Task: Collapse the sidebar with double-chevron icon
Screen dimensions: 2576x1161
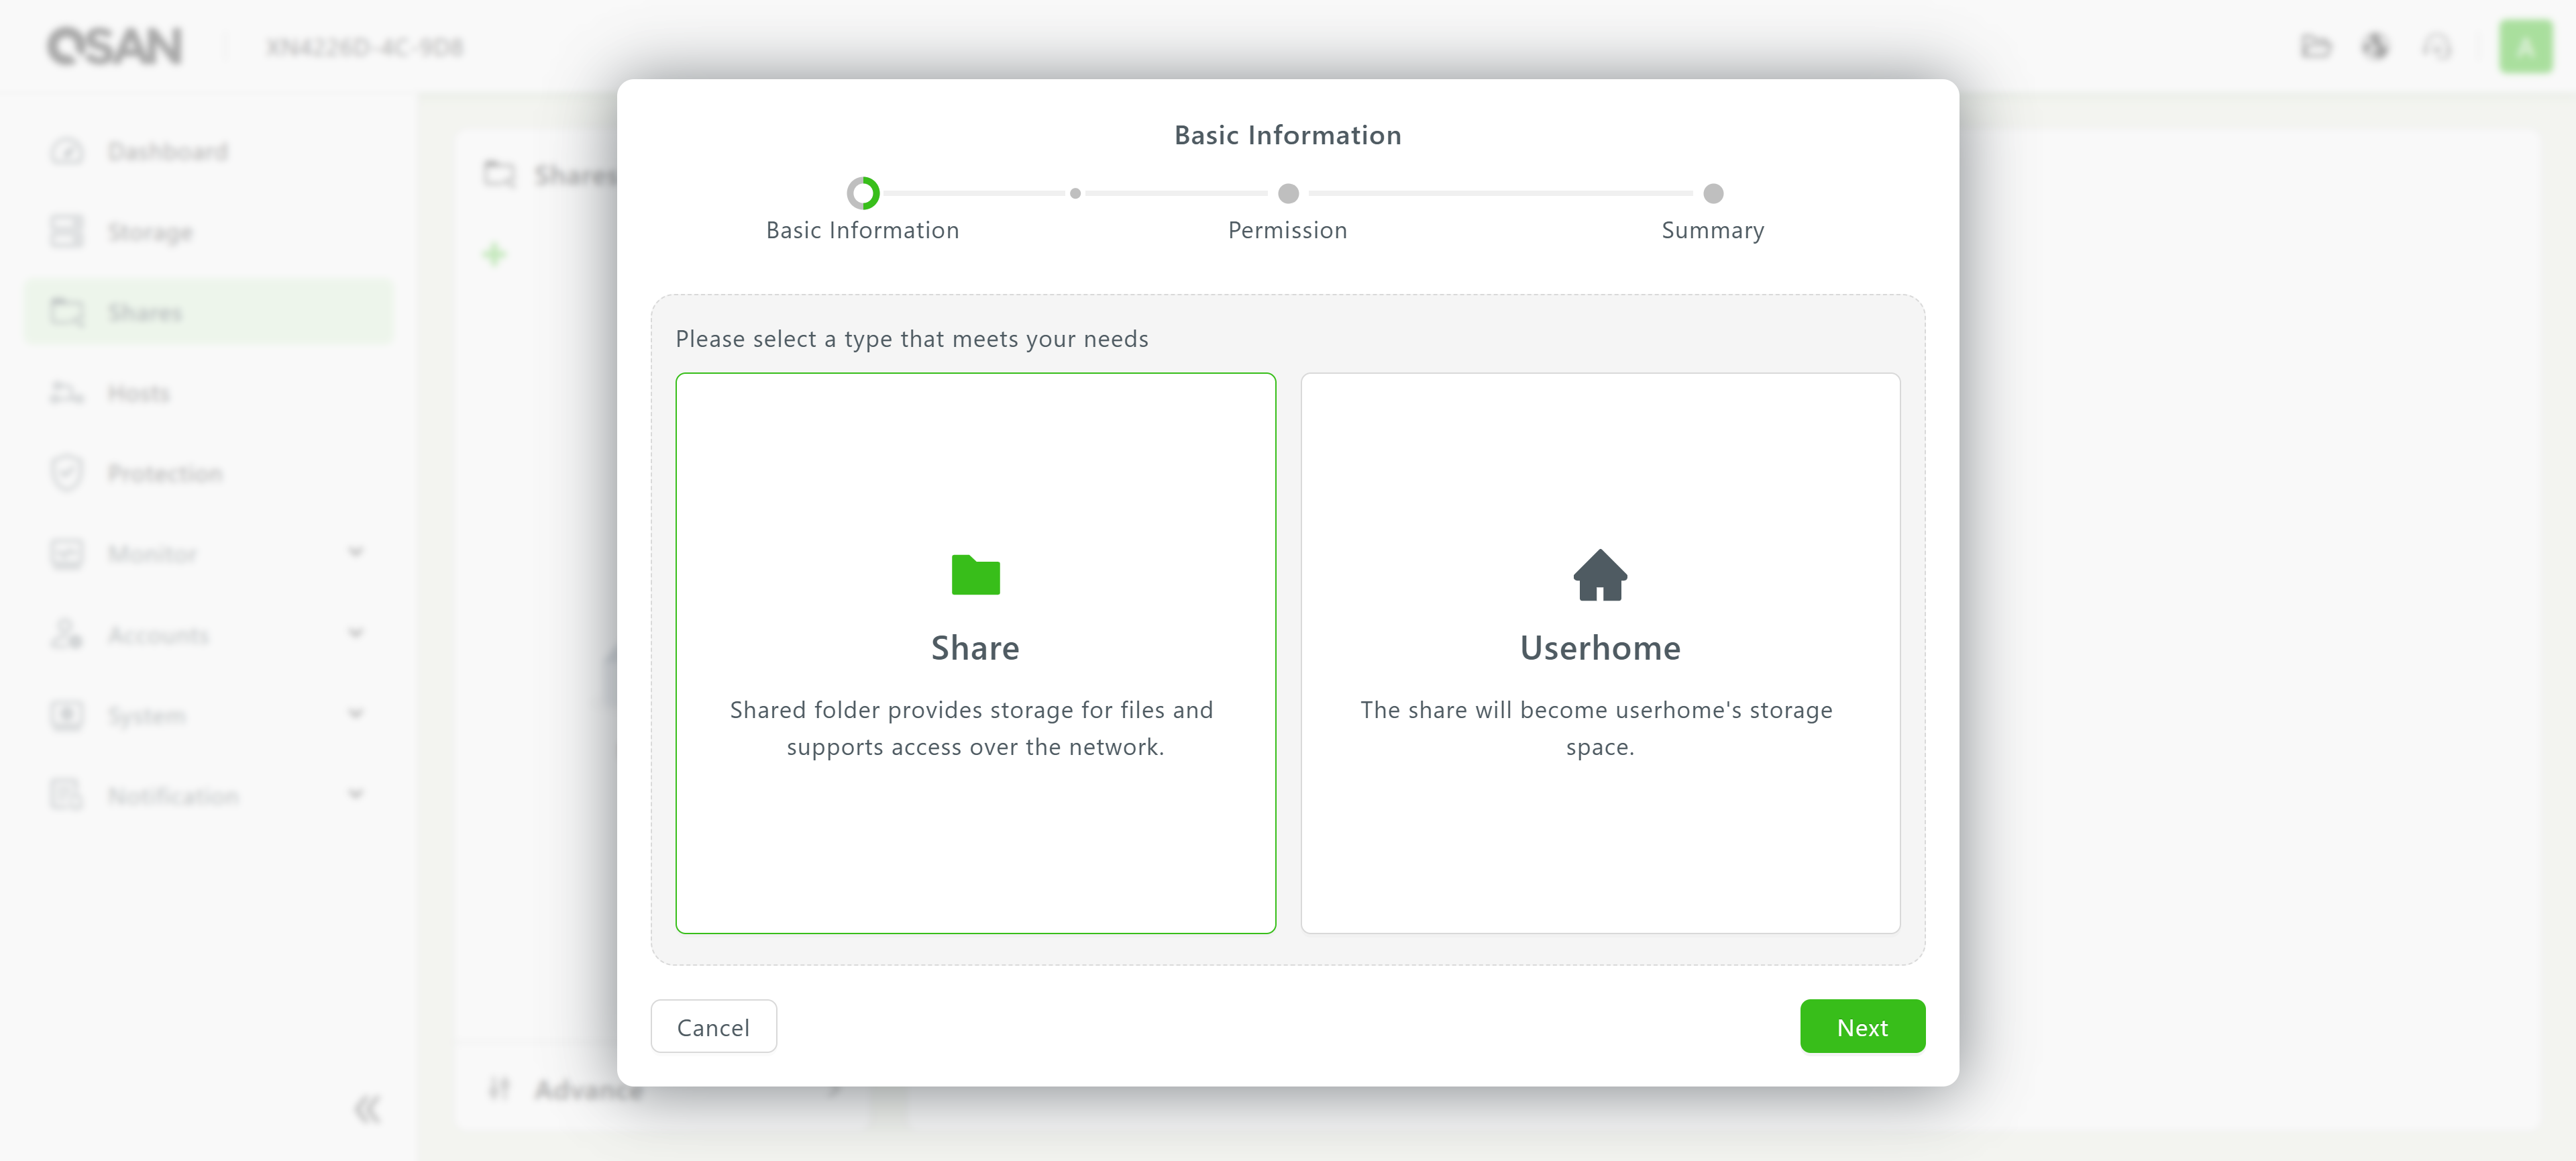Action: click(x=367, y=1109)
